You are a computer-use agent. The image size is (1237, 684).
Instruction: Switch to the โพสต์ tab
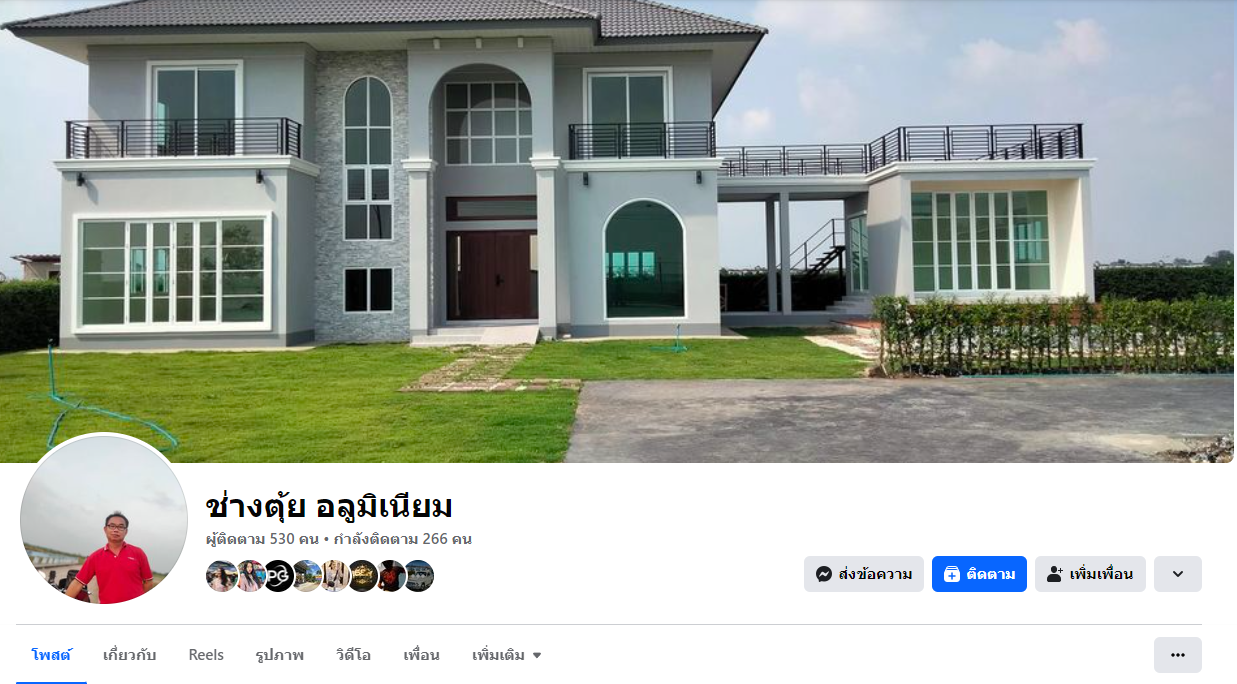(x=51, y=655)
